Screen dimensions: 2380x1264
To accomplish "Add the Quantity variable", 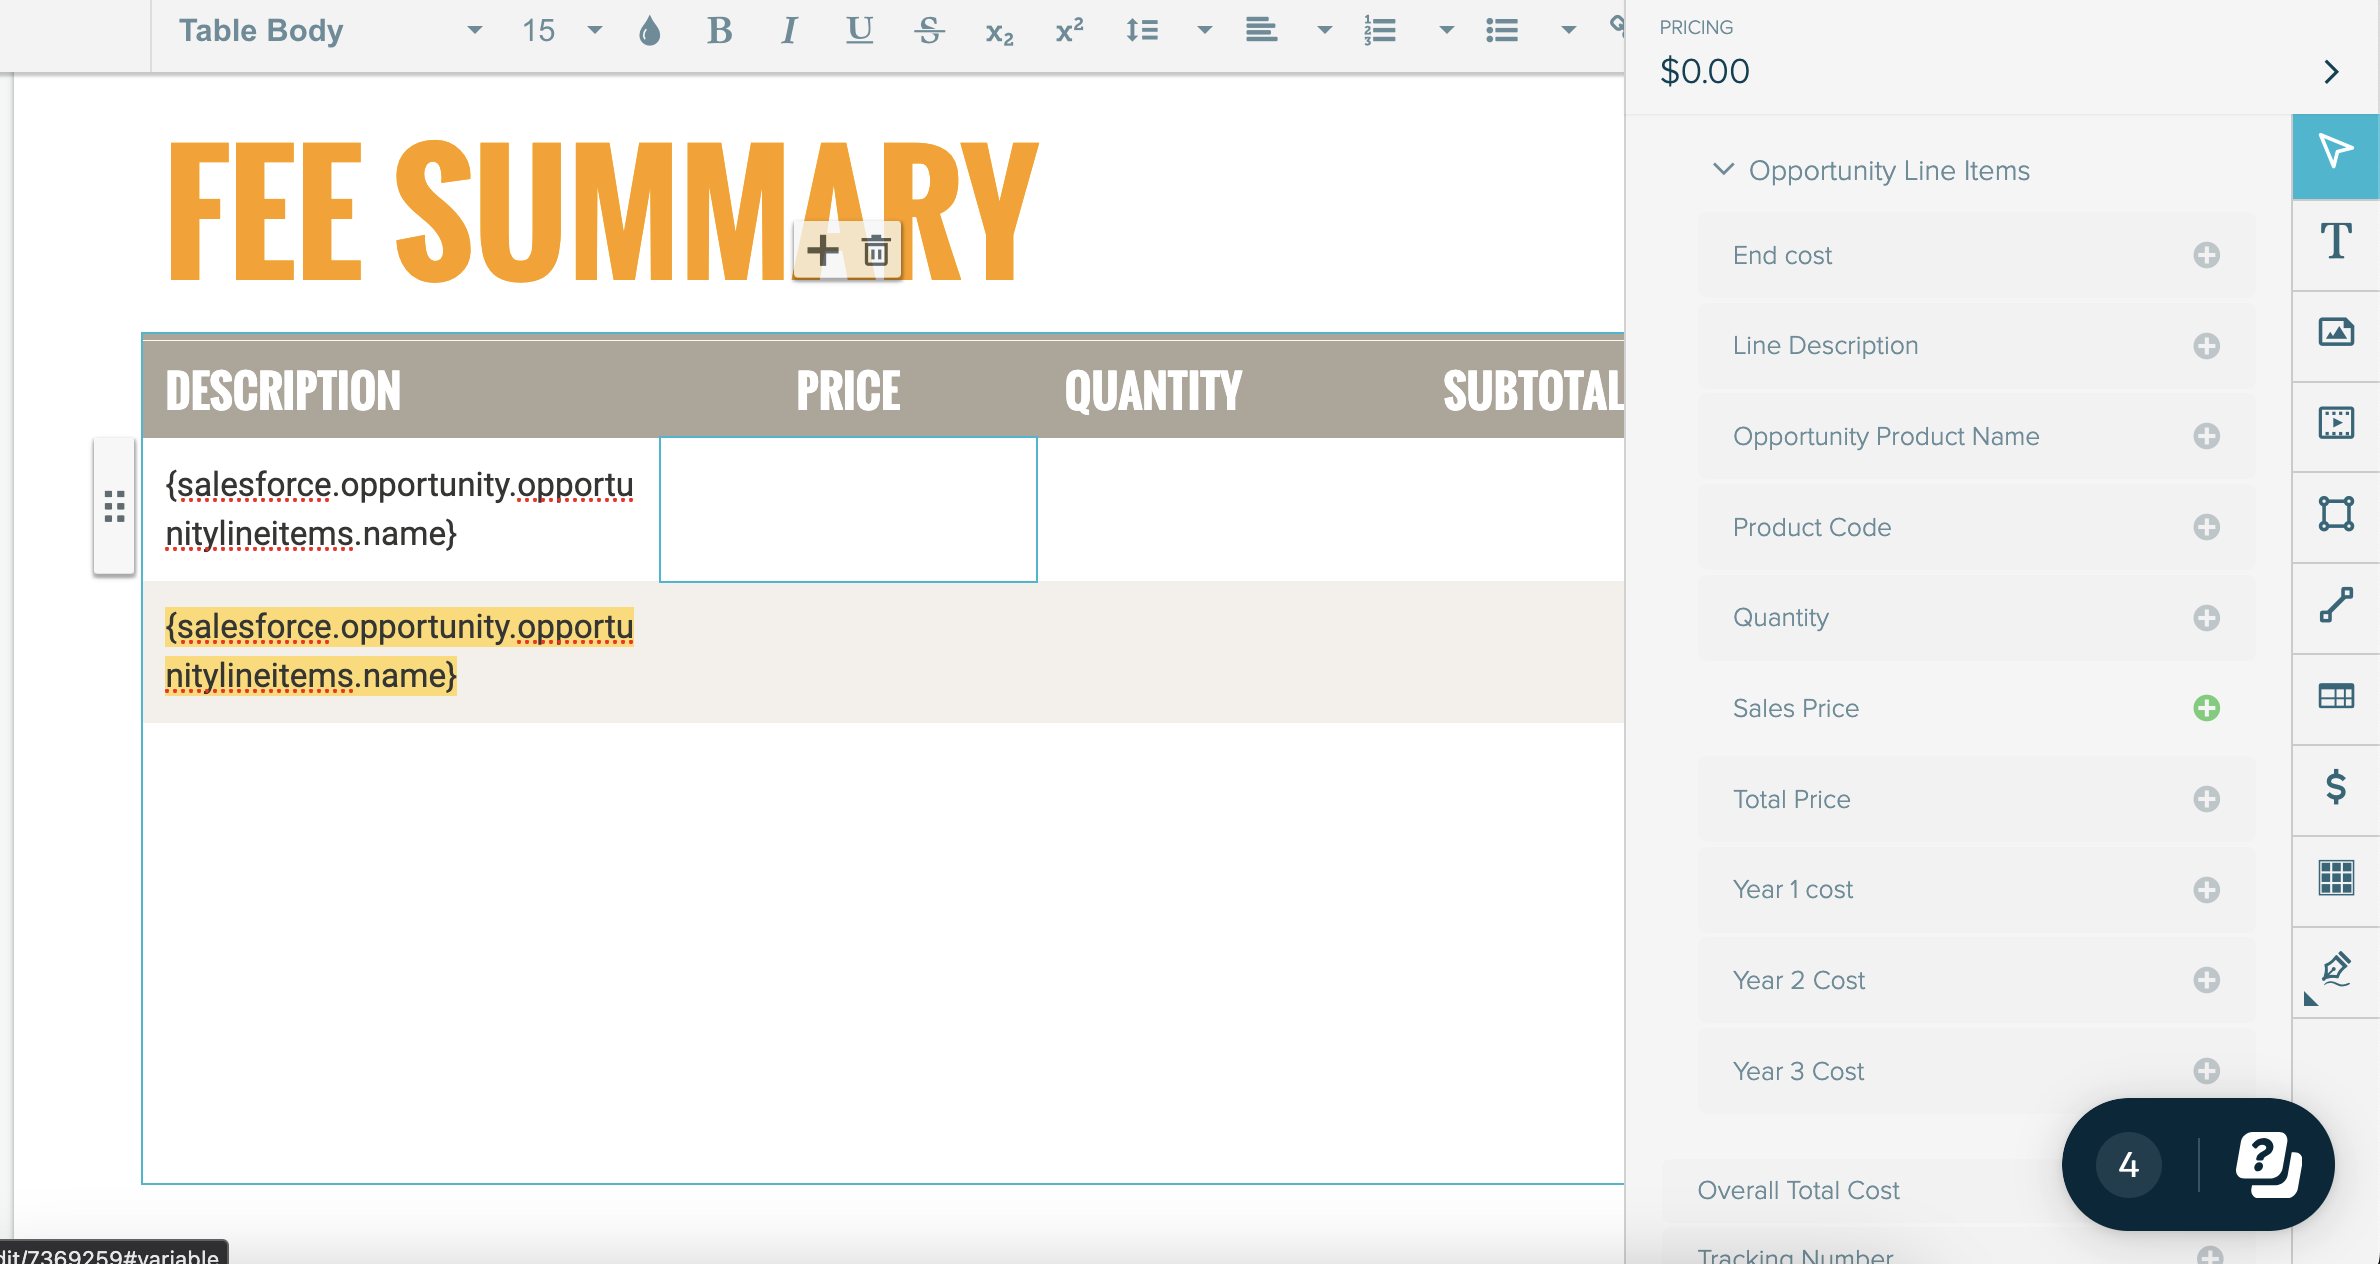I will [2206, 618].
